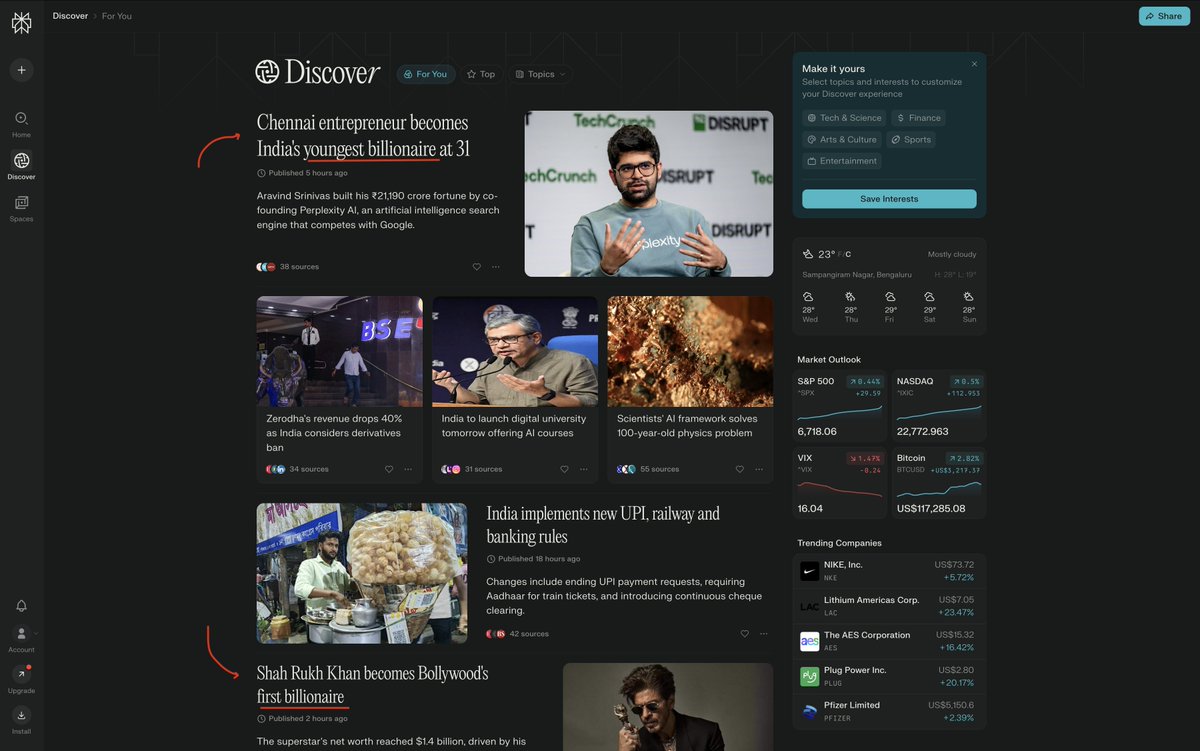Click the Discover breadcrumb link

click(x=70, y=16)
